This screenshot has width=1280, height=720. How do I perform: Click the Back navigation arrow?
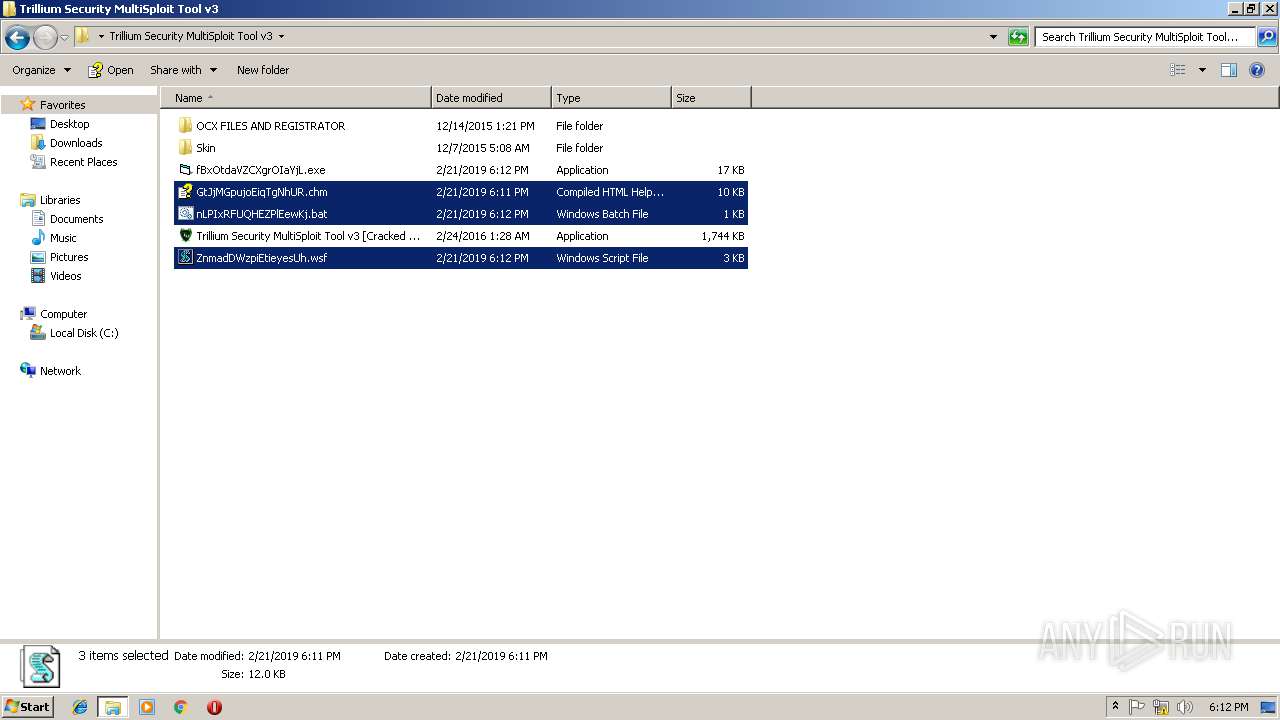[17, 38]
